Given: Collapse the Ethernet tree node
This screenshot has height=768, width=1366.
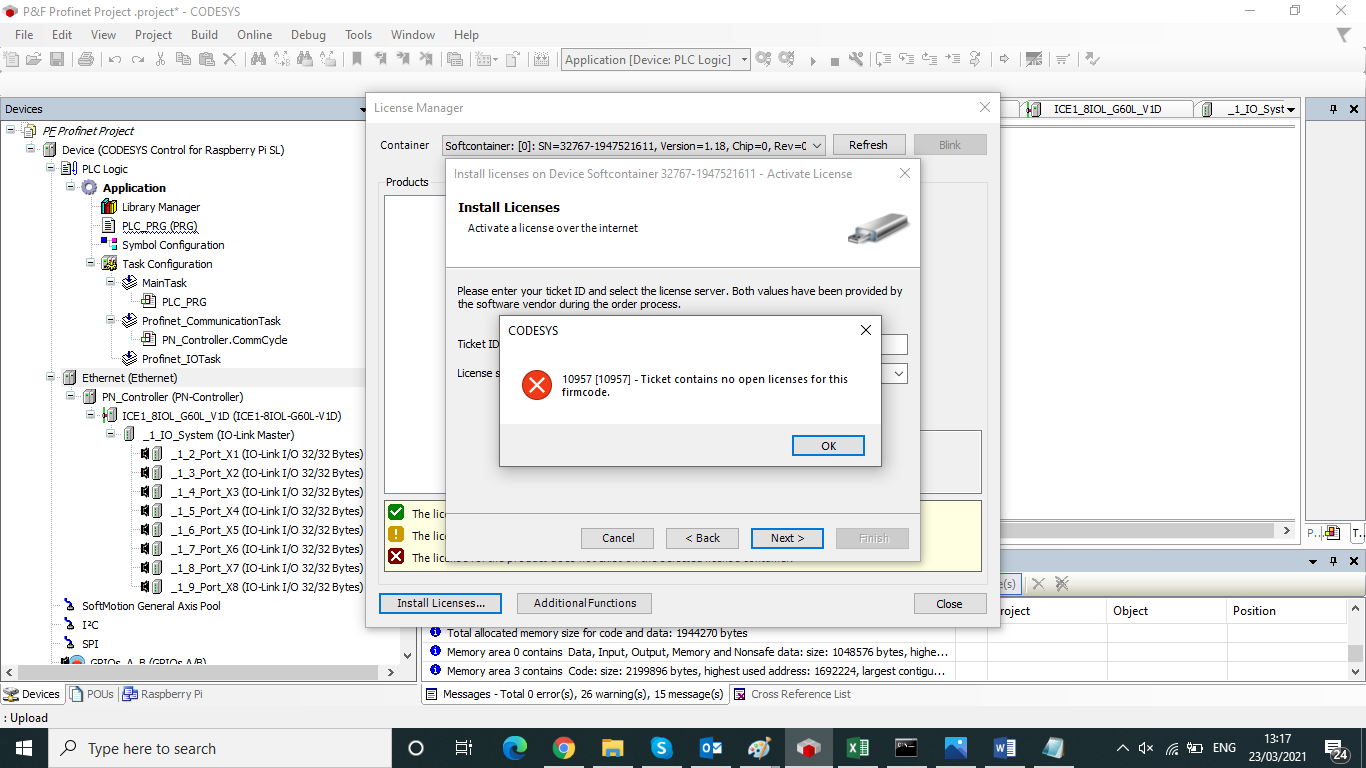Looking at the screenshot, I should click(x=49, y=377).
